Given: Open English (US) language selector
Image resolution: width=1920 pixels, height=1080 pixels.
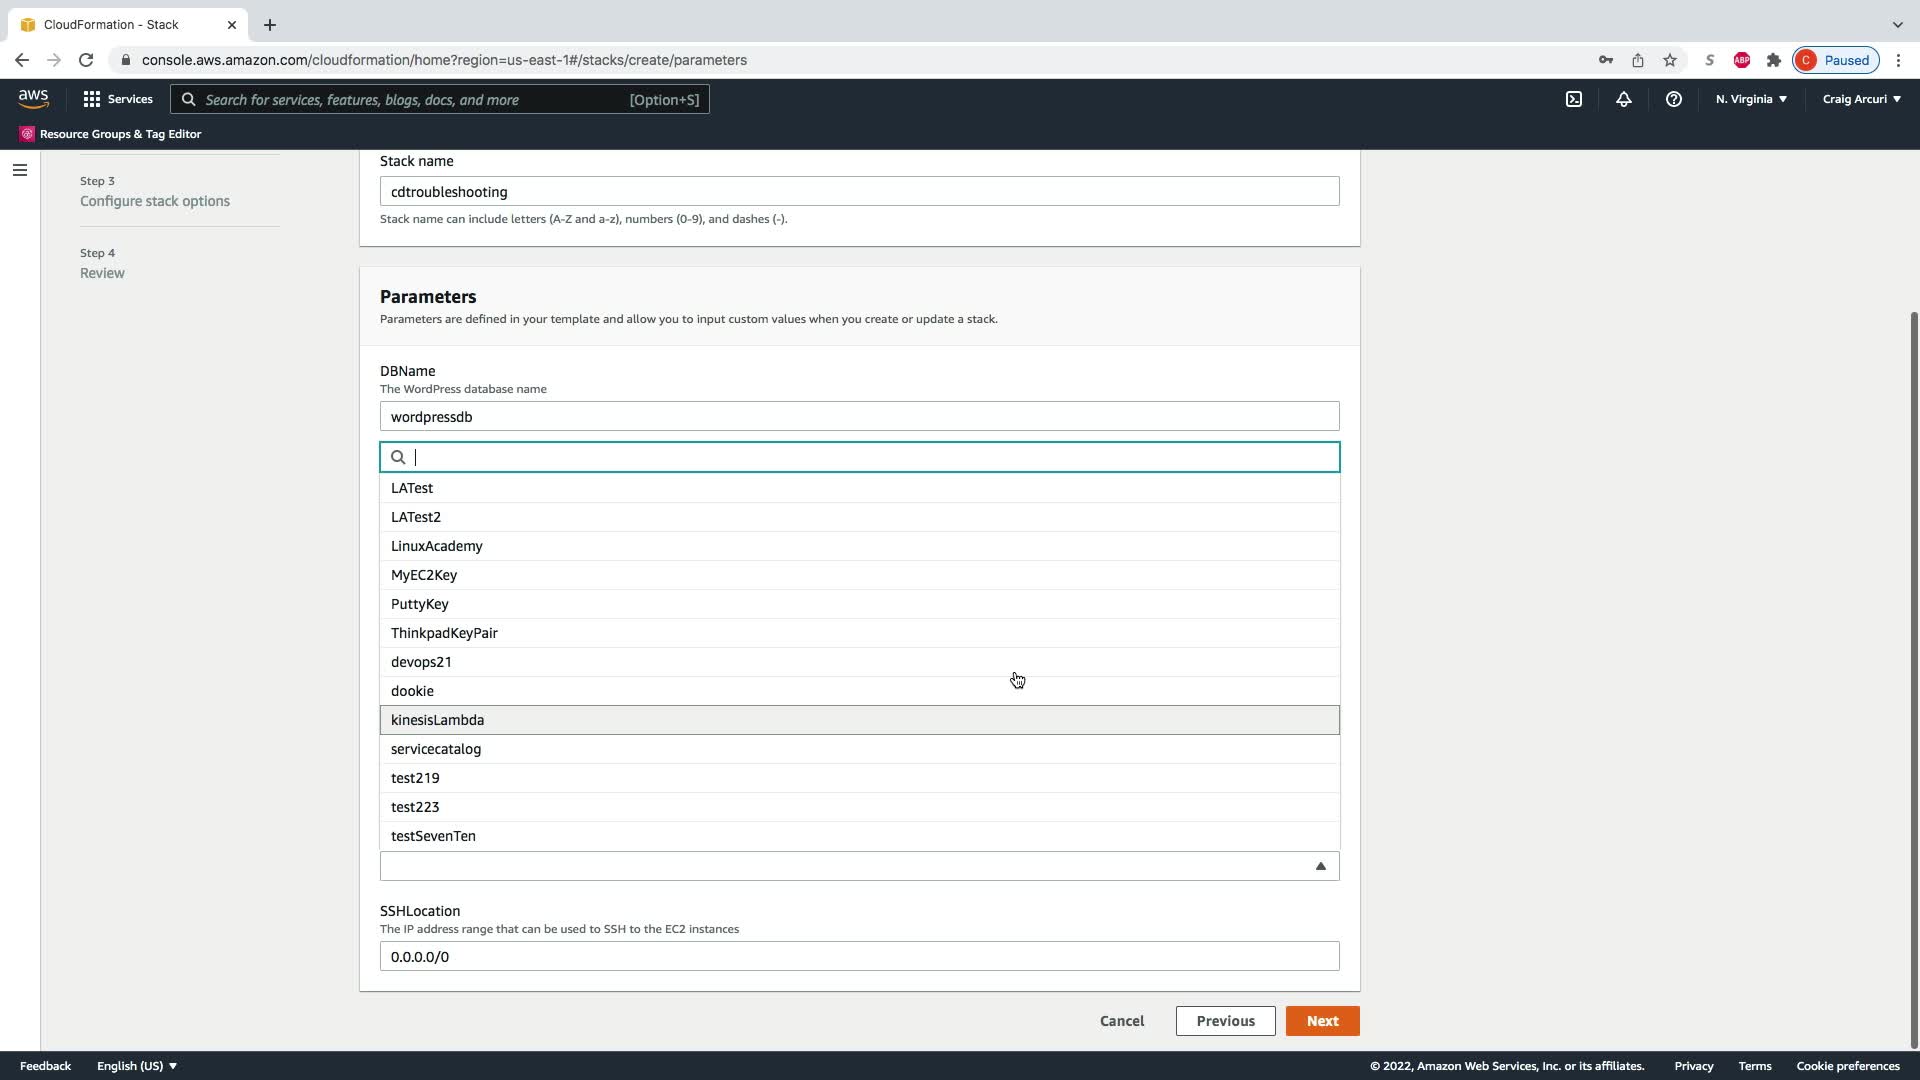Looking at the screenshot, I should (x=137, y=1066).
